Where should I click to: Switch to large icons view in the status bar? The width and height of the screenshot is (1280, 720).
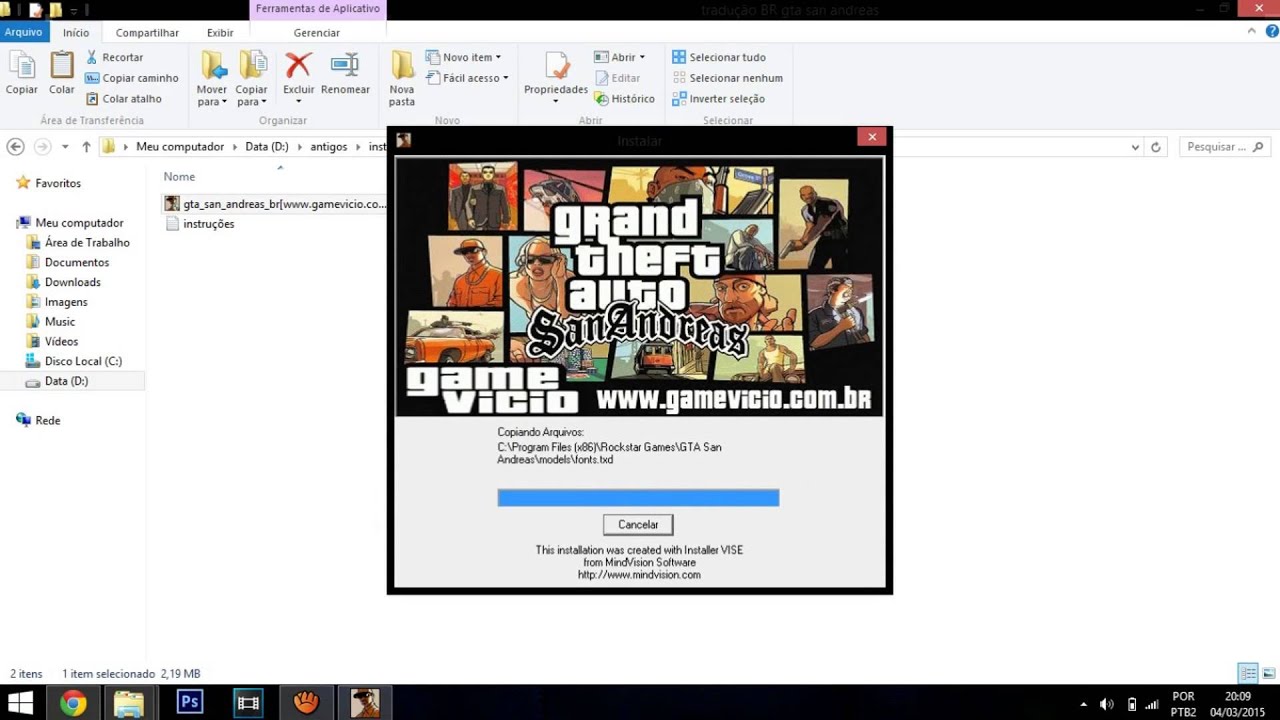pos(1269,673)
